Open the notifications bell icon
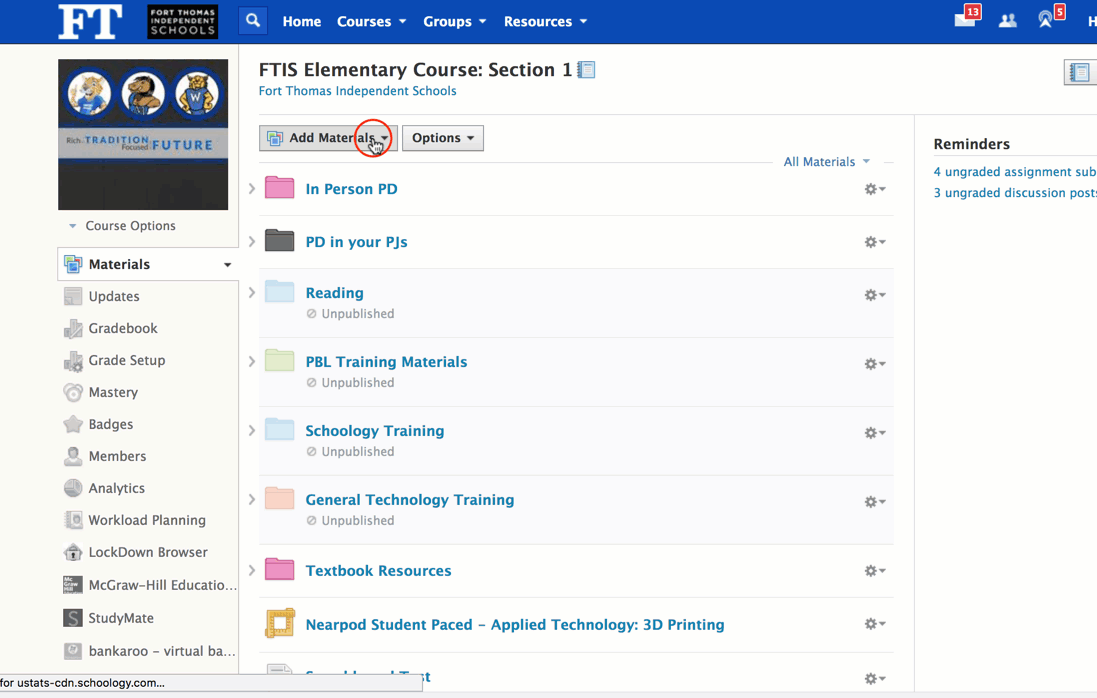 pos(1045,20)
